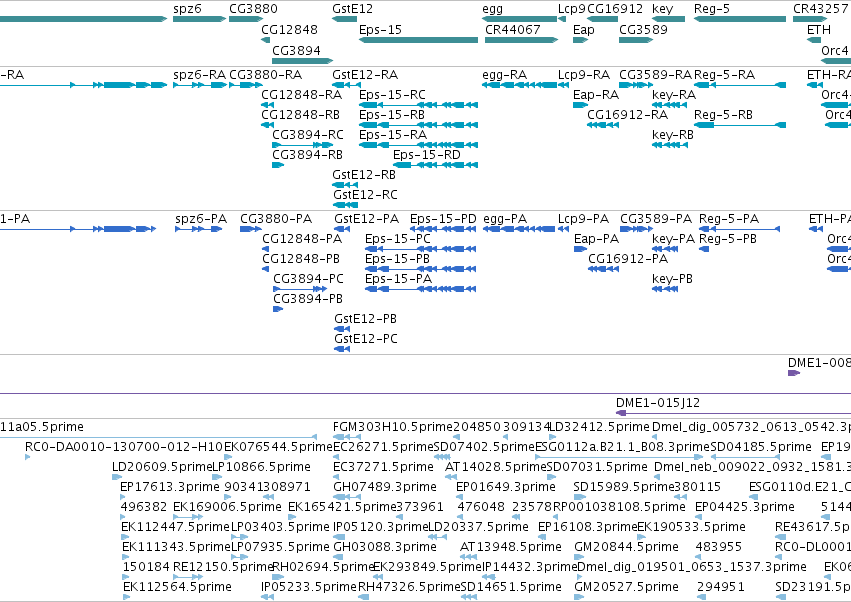Screen dimensions: 851x602
Task: Click the Eps-15 gene glyph
Action: [418, 40]
